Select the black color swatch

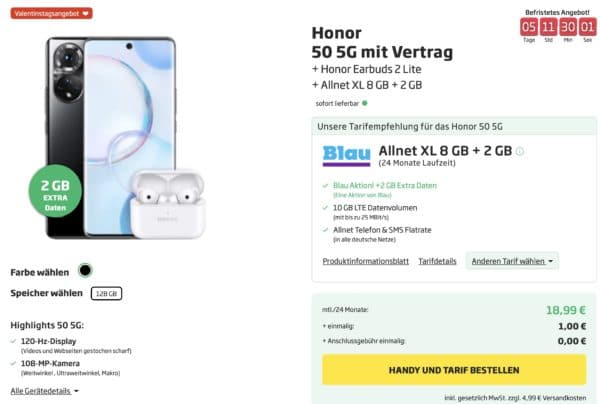pyautogui.click(x=85, y=270)
